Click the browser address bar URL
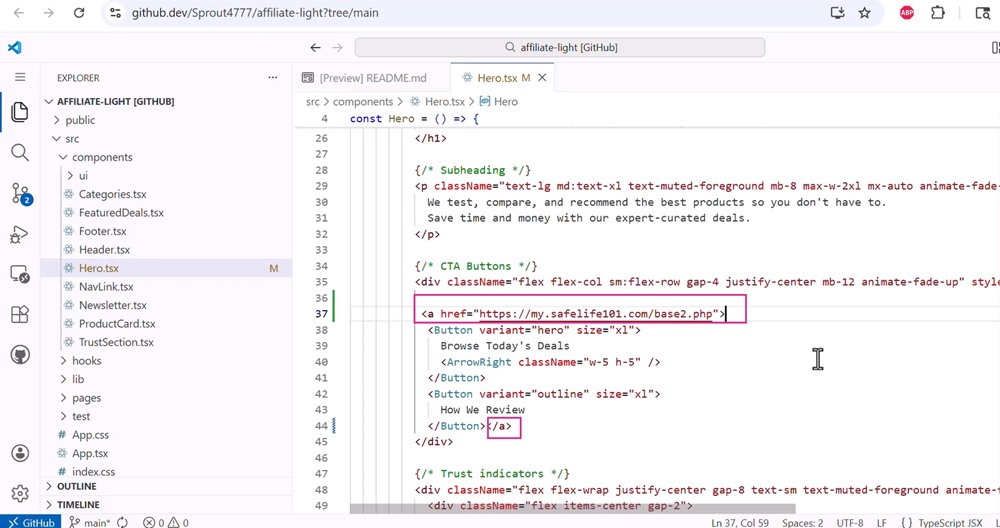 coord(255,13)
